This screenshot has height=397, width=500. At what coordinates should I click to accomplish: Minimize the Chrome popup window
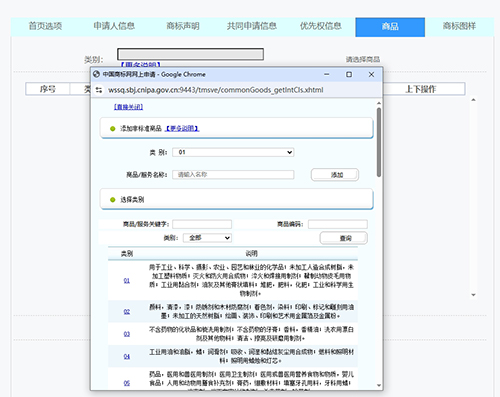pyautogui.click(x=327, y=74)
